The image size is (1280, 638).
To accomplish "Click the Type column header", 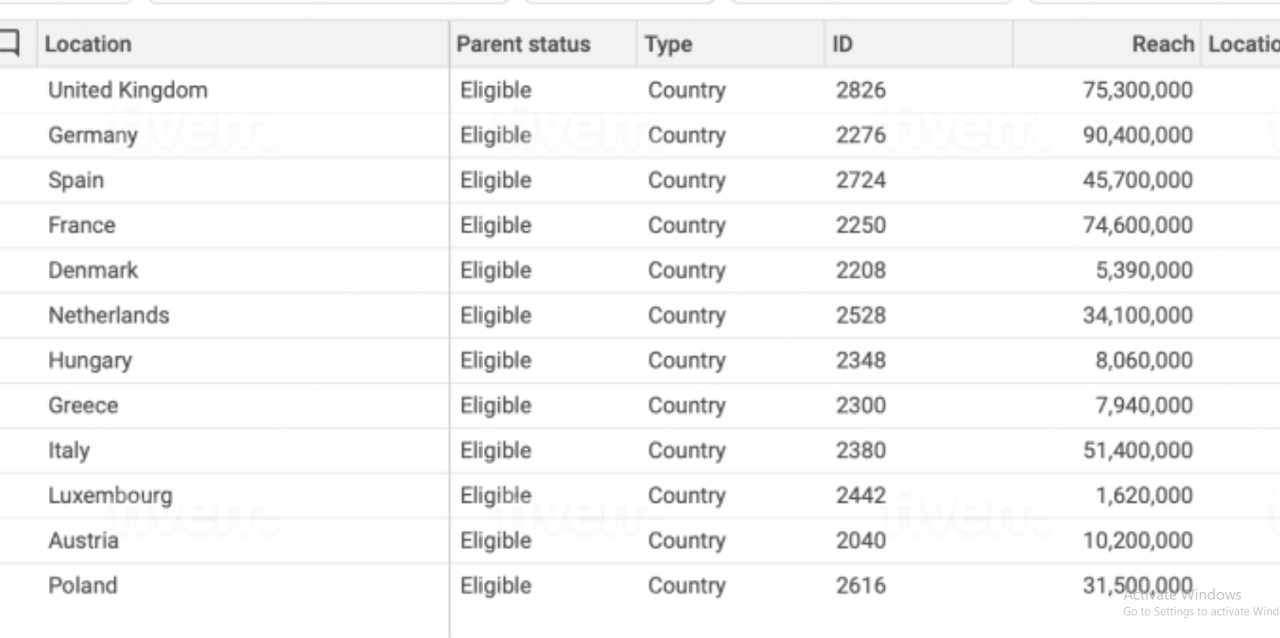I will tap(668, 44).
